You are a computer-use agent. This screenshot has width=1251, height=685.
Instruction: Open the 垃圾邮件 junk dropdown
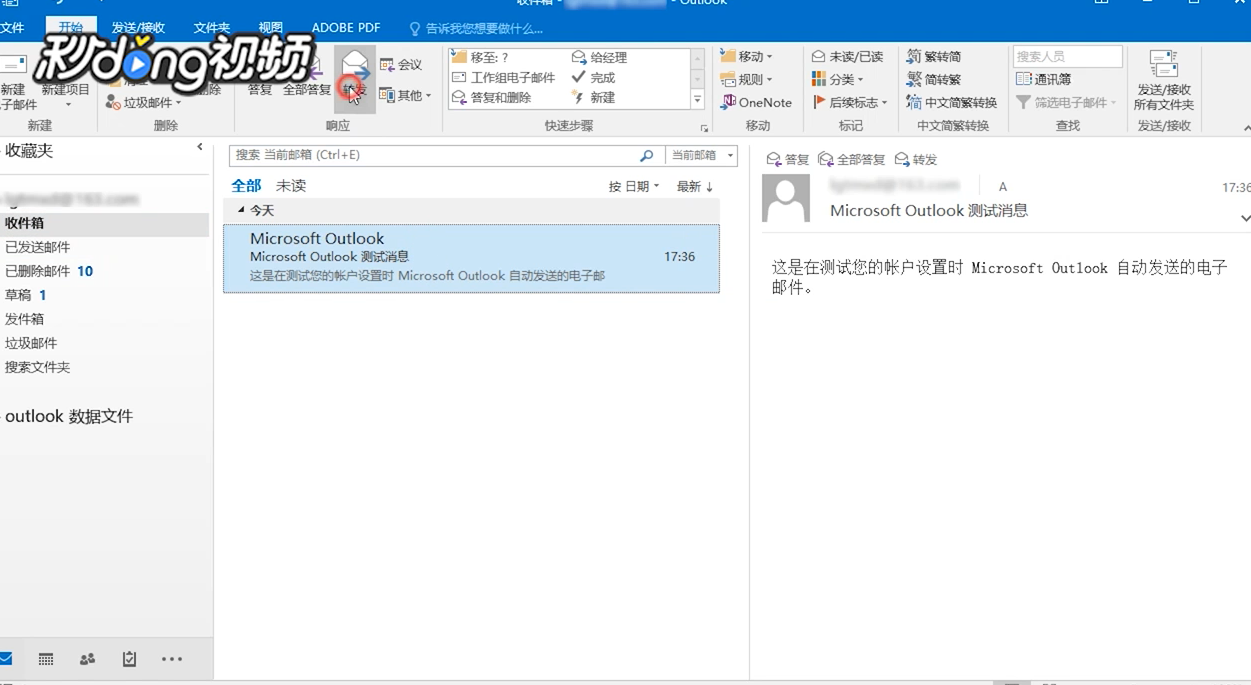pyautogui.click(x=144, y=102)
